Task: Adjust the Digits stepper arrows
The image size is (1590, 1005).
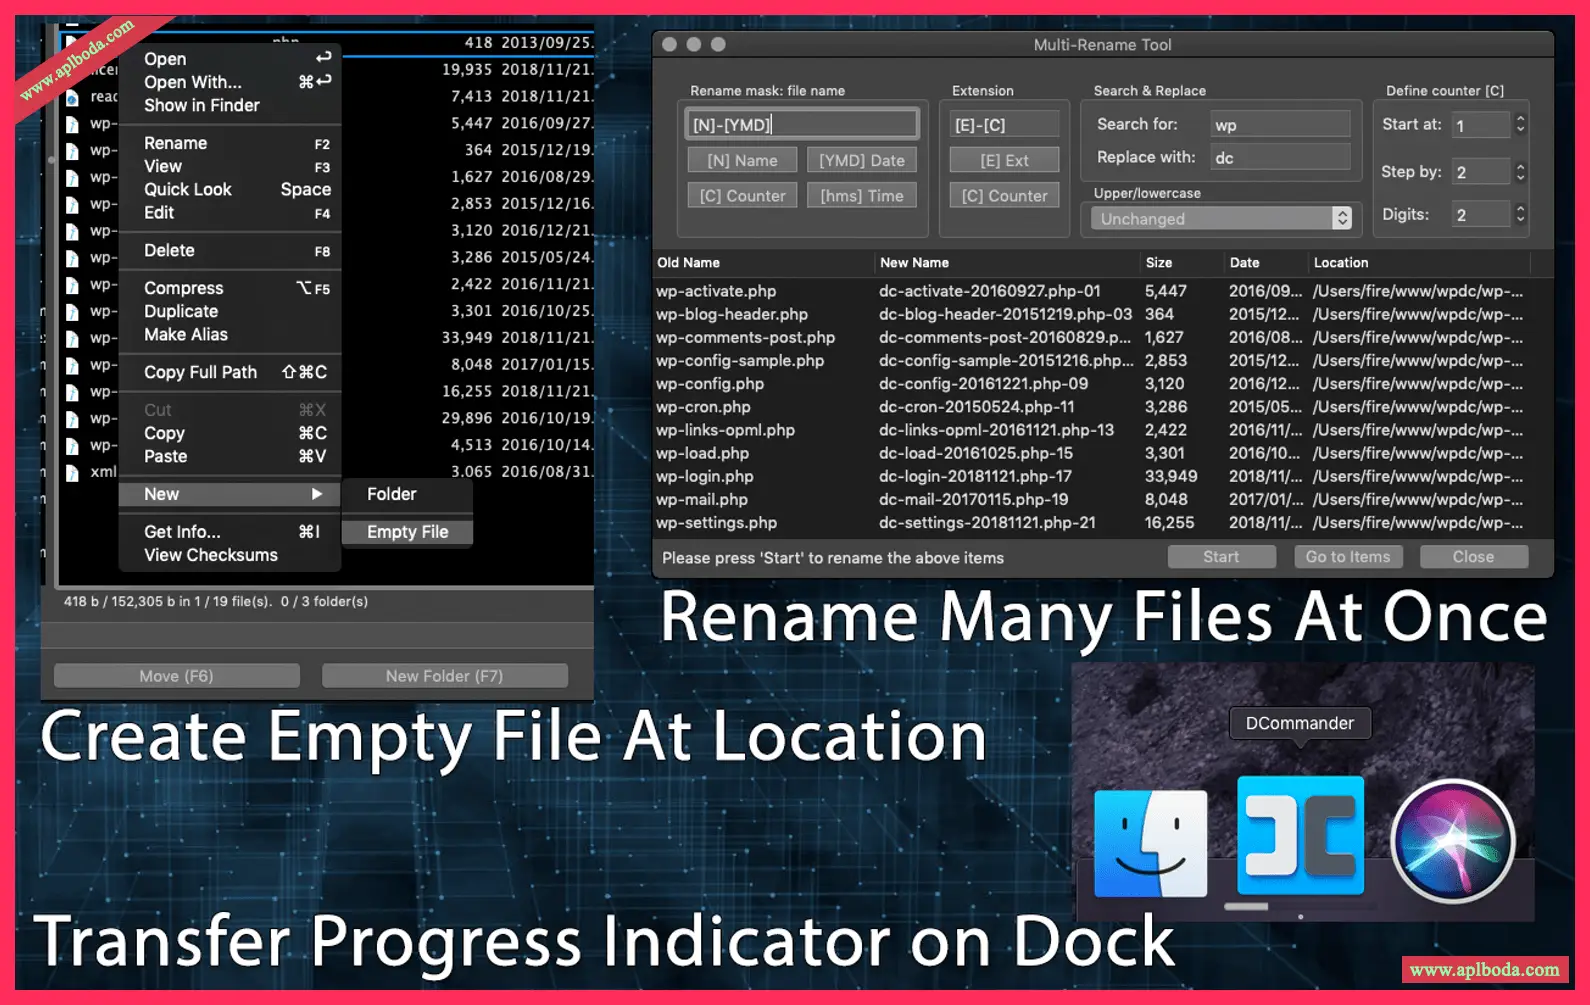Action: (x=1520, y=214)
